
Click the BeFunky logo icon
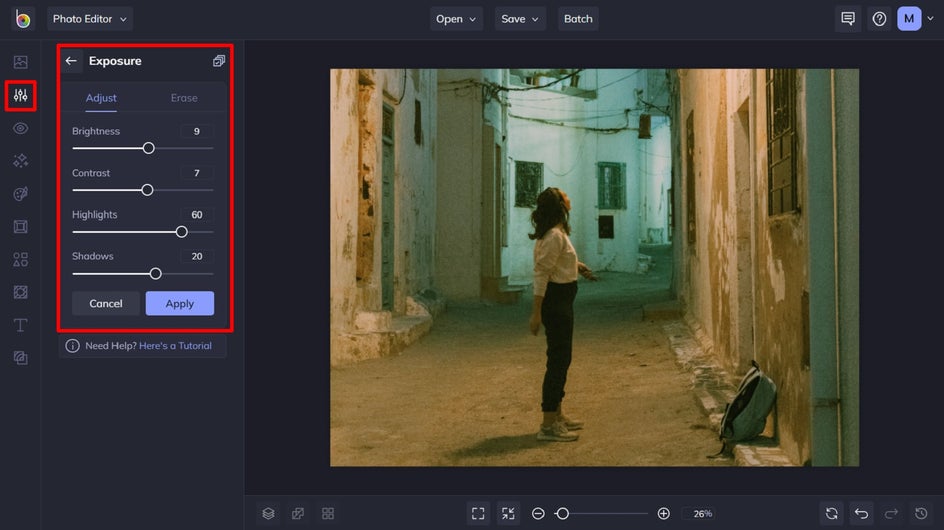point(23,19)
